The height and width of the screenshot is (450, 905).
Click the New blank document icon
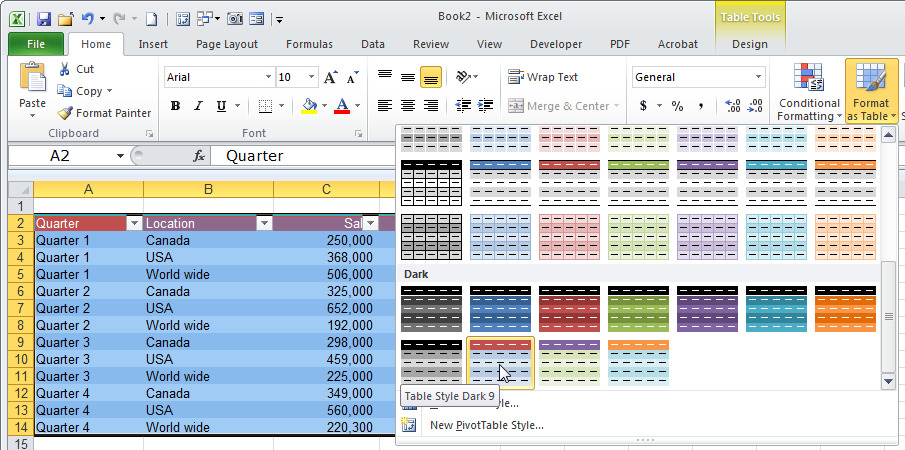pyautogui.click(x=151, y=19)
